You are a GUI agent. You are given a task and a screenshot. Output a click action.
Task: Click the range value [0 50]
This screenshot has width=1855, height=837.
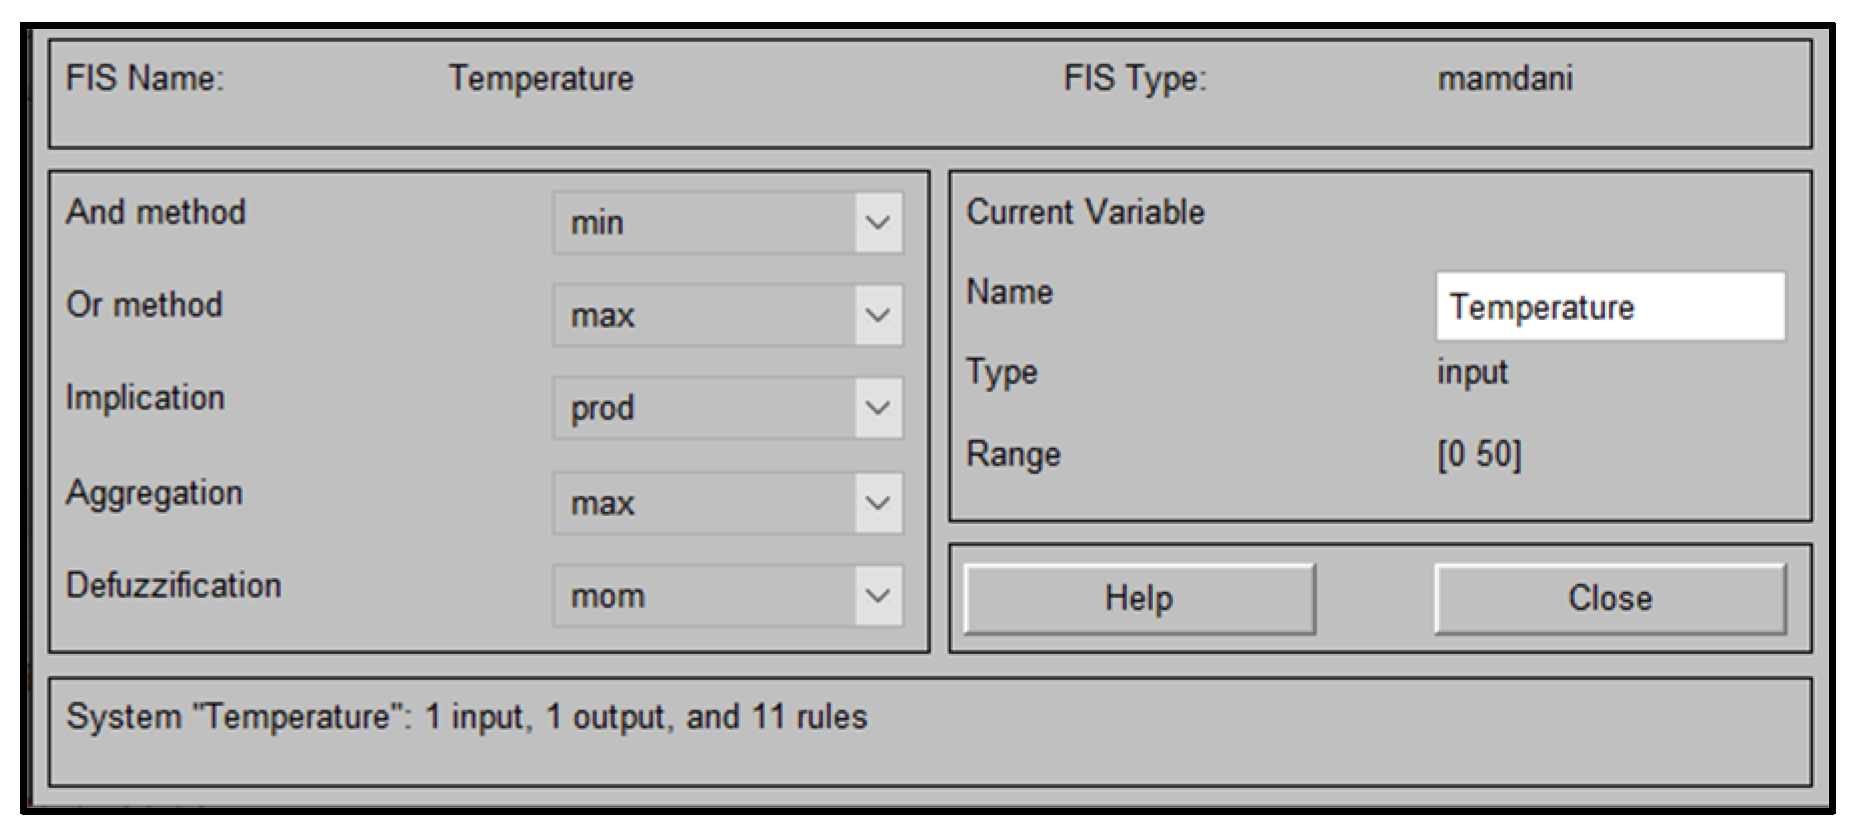(1479, 454)
